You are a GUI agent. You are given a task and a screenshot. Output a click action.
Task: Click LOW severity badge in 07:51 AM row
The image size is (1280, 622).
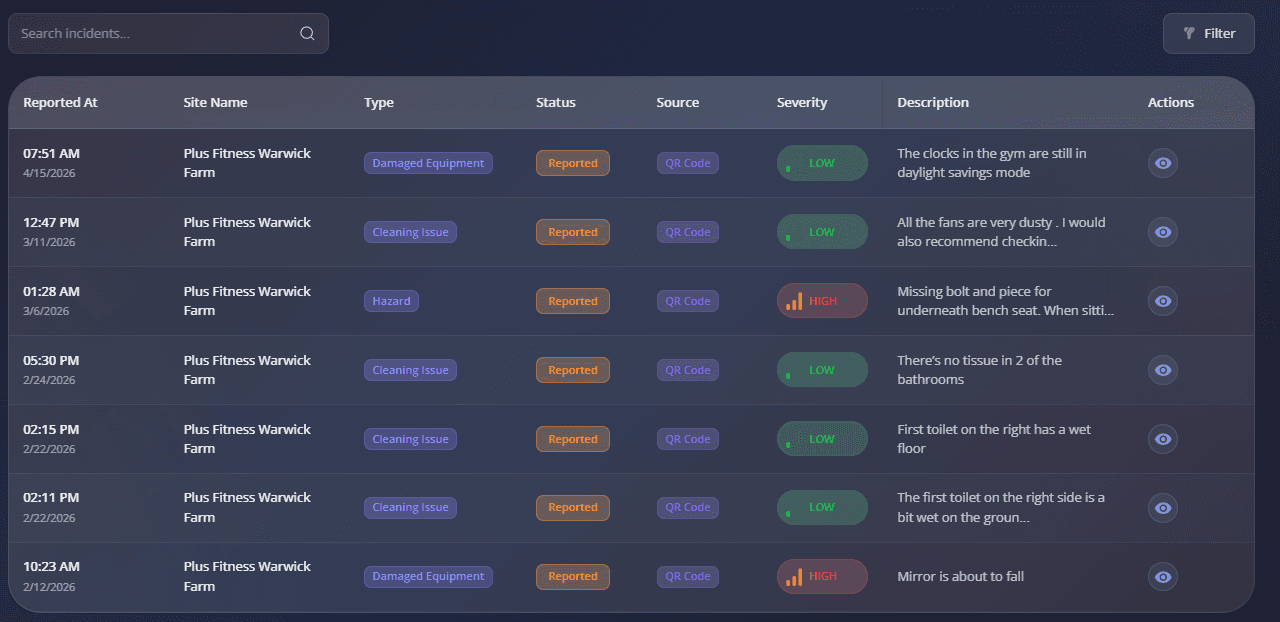point(822,163)
